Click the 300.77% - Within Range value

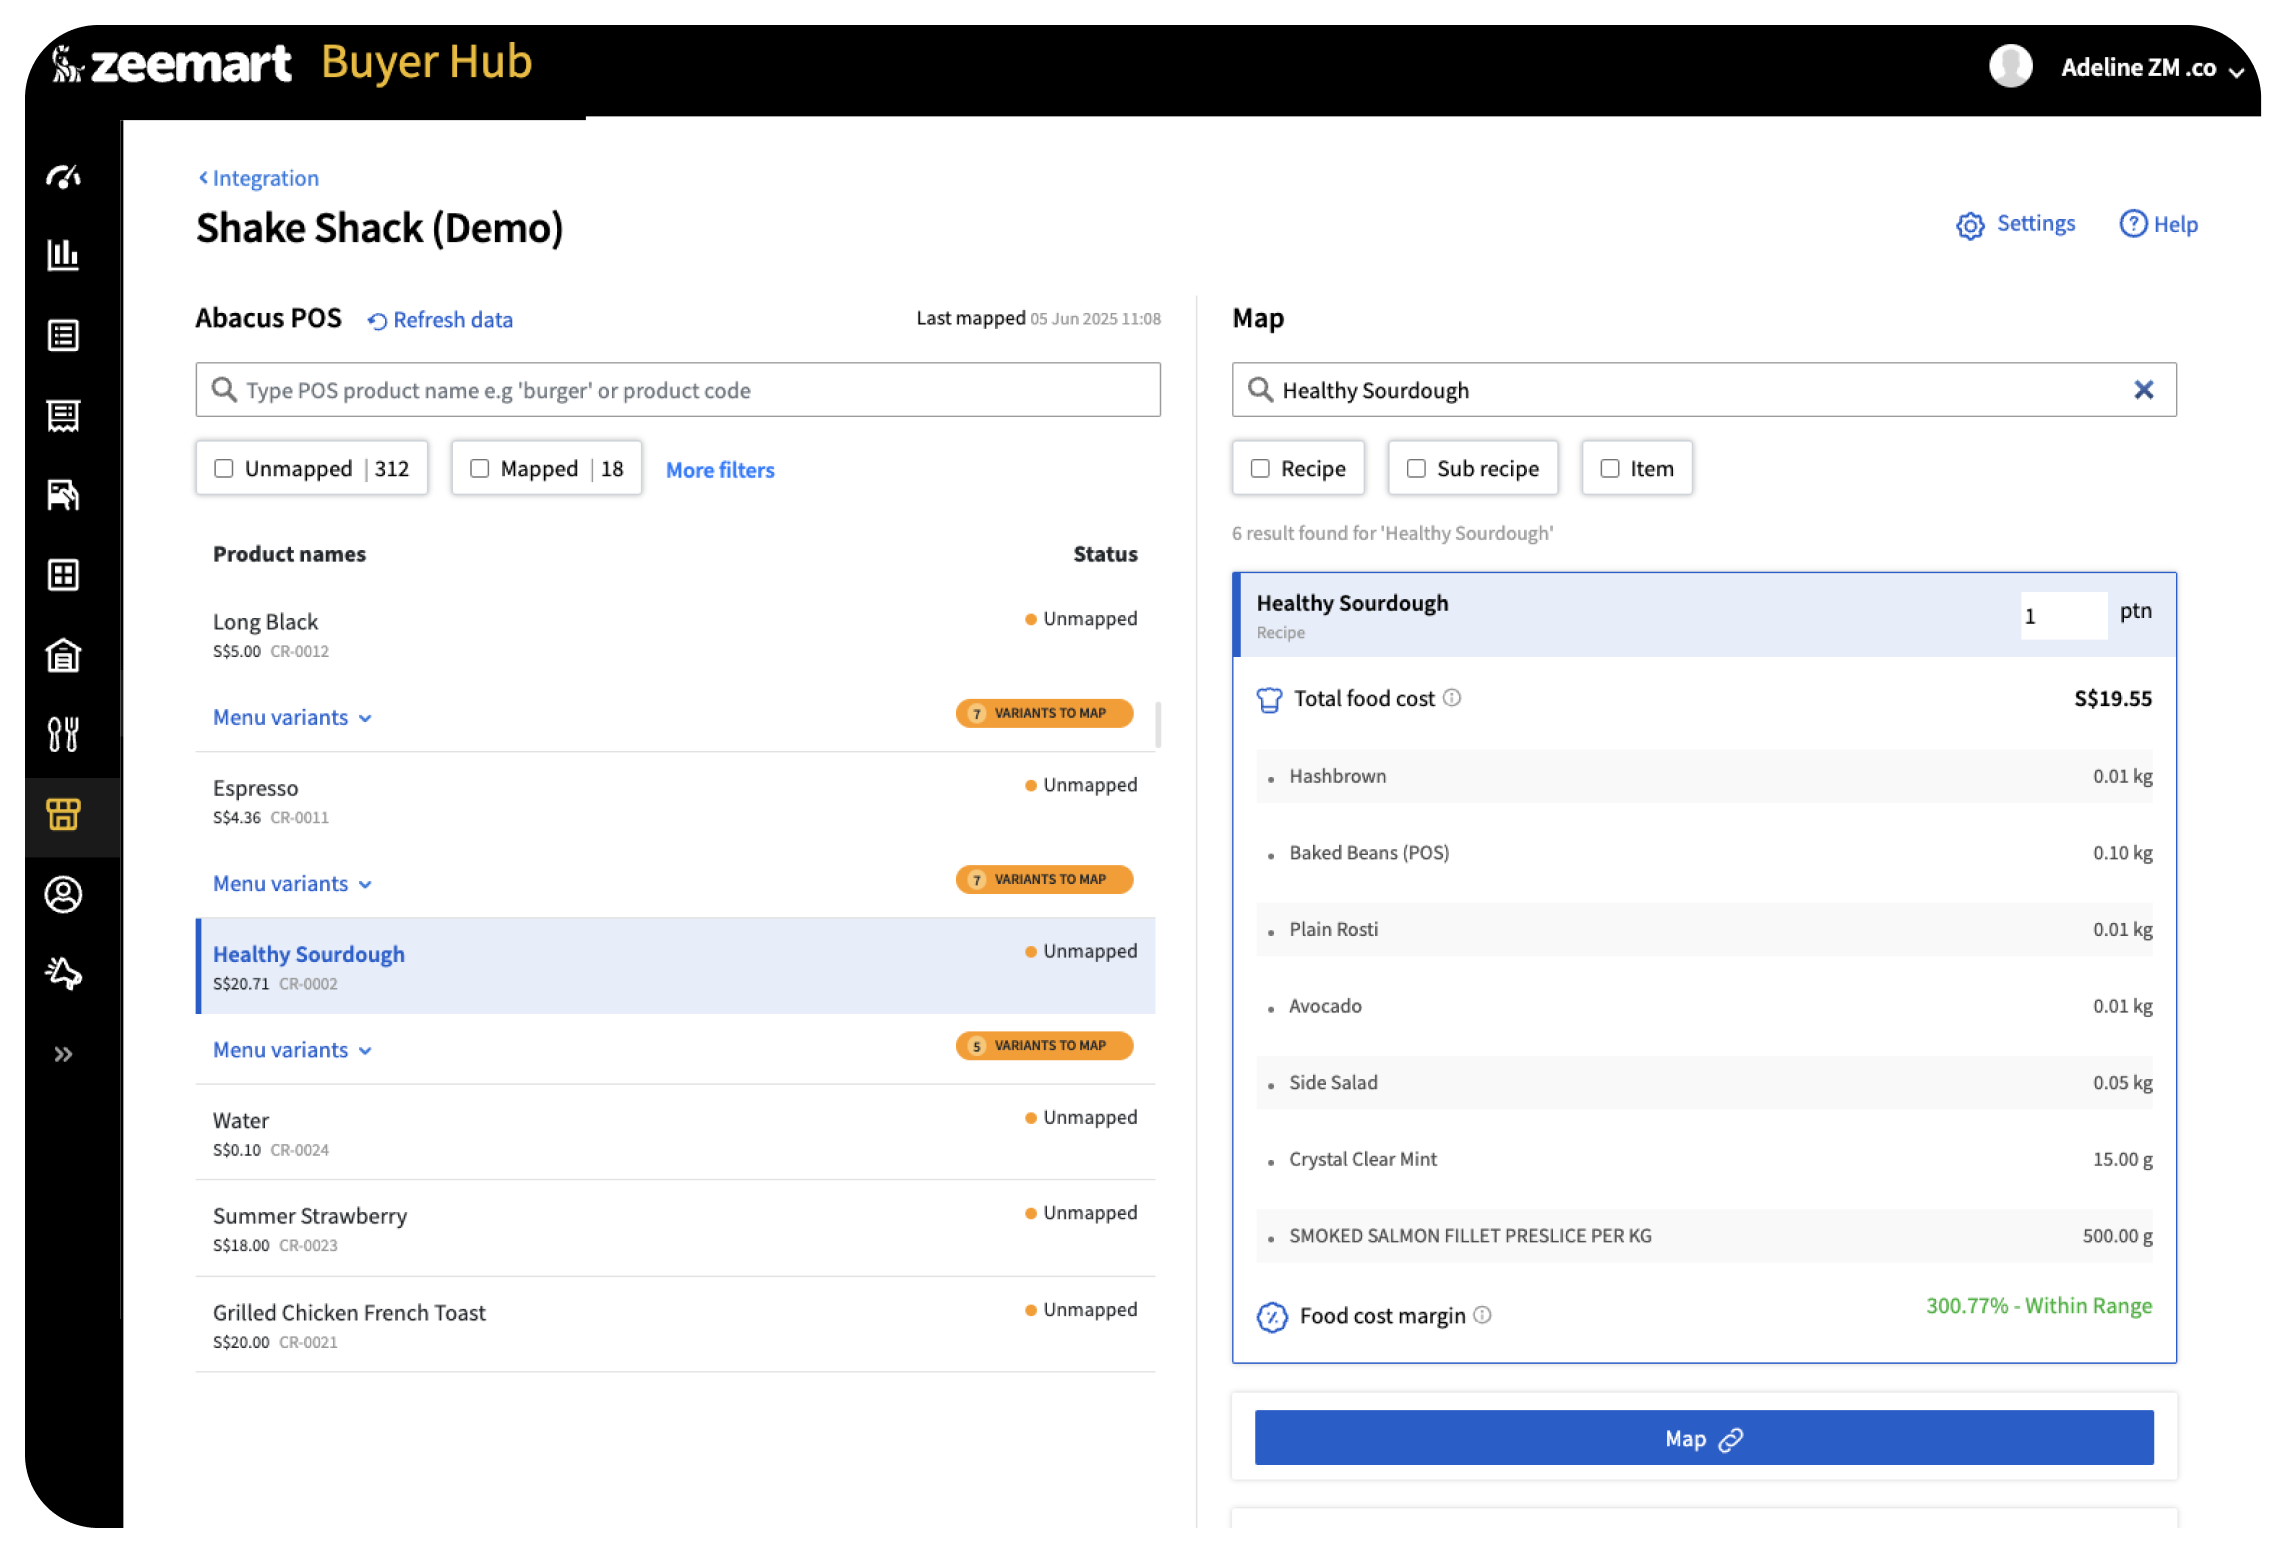click(2039, 1306)
